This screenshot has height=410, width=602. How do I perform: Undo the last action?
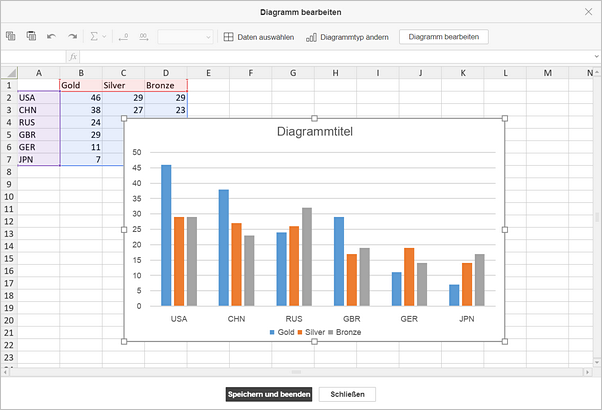(52, 37)
